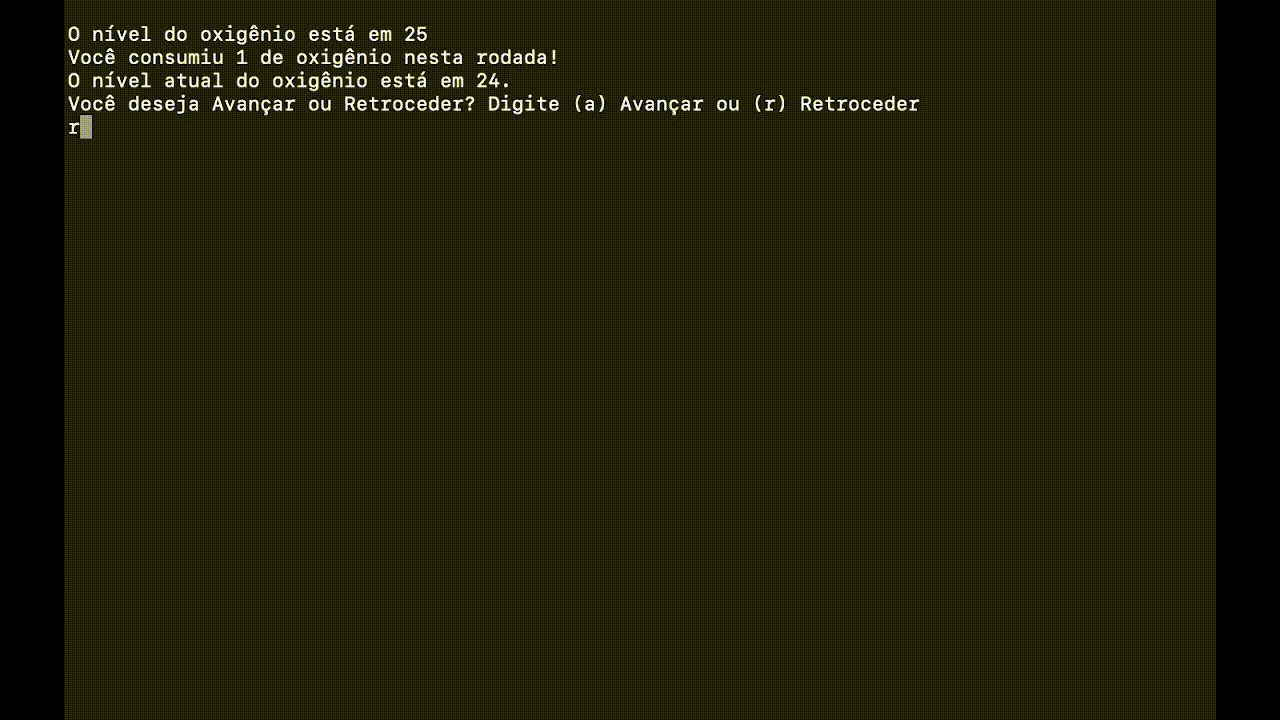The height and width of the screenshot is (720, 1280).
Task: Click the word 'rodada!' in second line
Action: tap(518, 58)
